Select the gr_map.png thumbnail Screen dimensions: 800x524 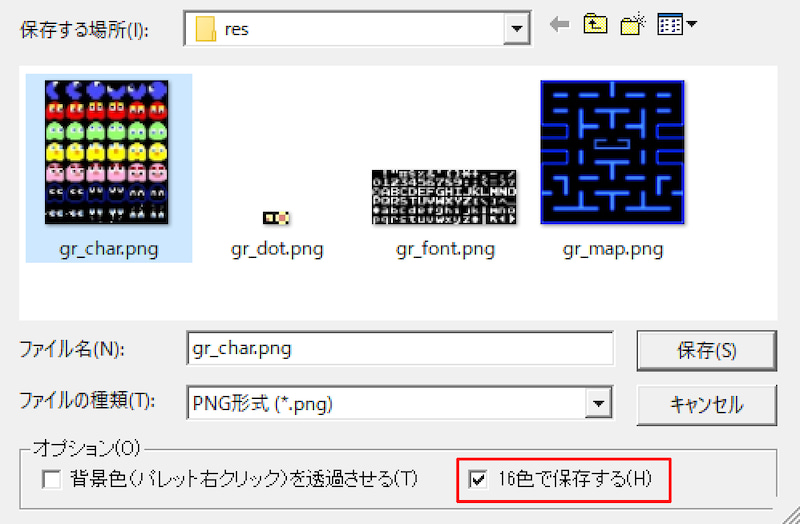coord(612,152)
